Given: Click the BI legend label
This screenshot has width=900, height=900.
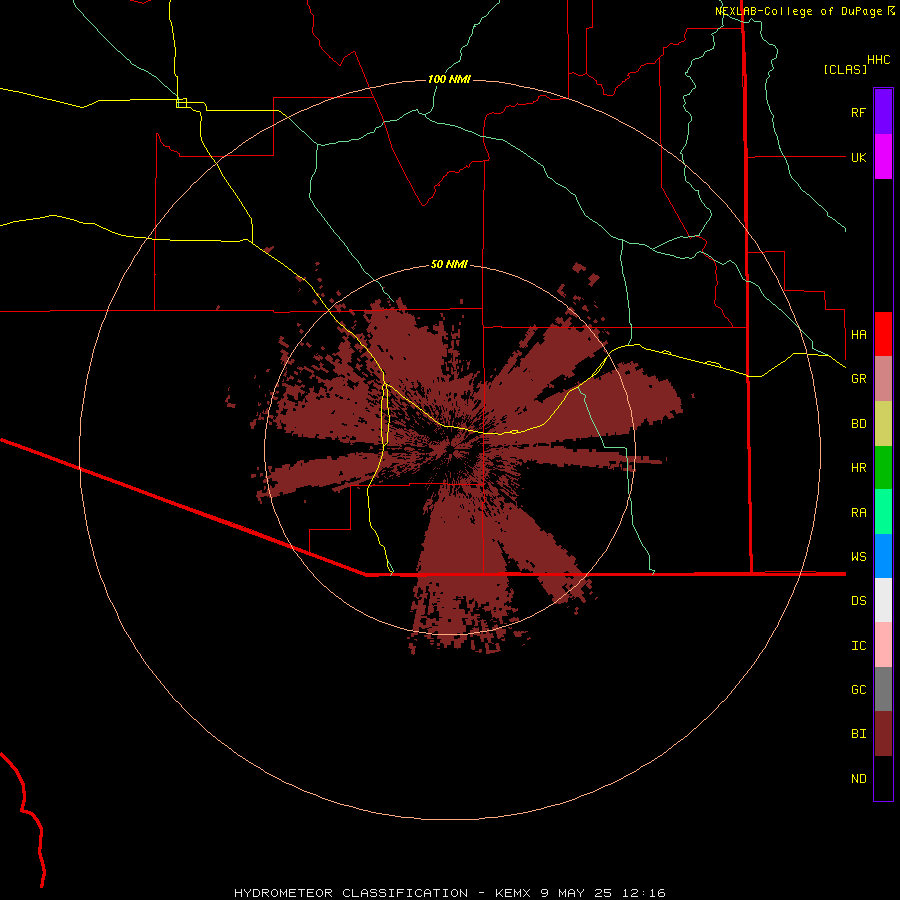Looking at the screenshot, I should (858, 734).
